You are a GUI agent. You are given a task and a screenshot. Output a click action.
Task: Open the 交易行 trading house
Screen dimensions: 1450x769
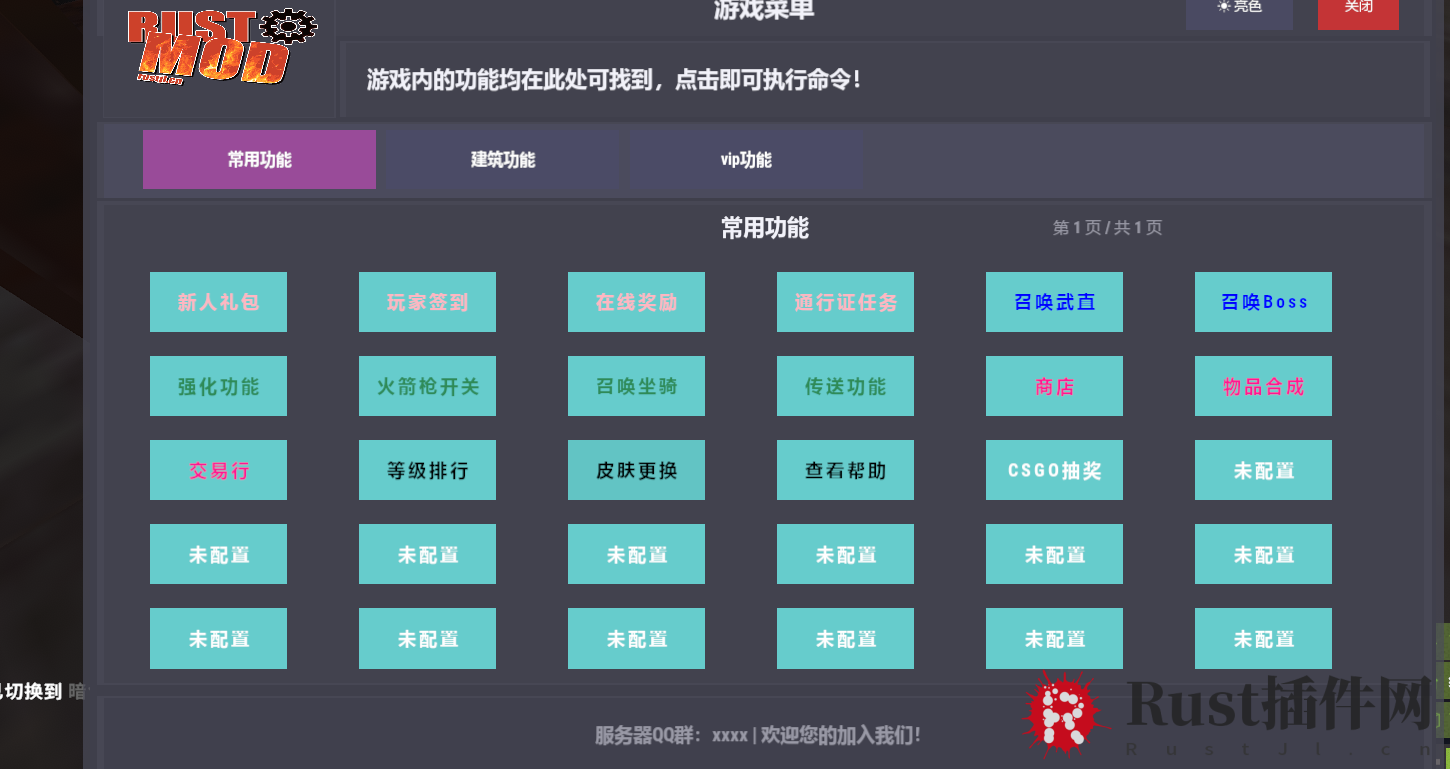pyautogui.click(x=218, y=470)
